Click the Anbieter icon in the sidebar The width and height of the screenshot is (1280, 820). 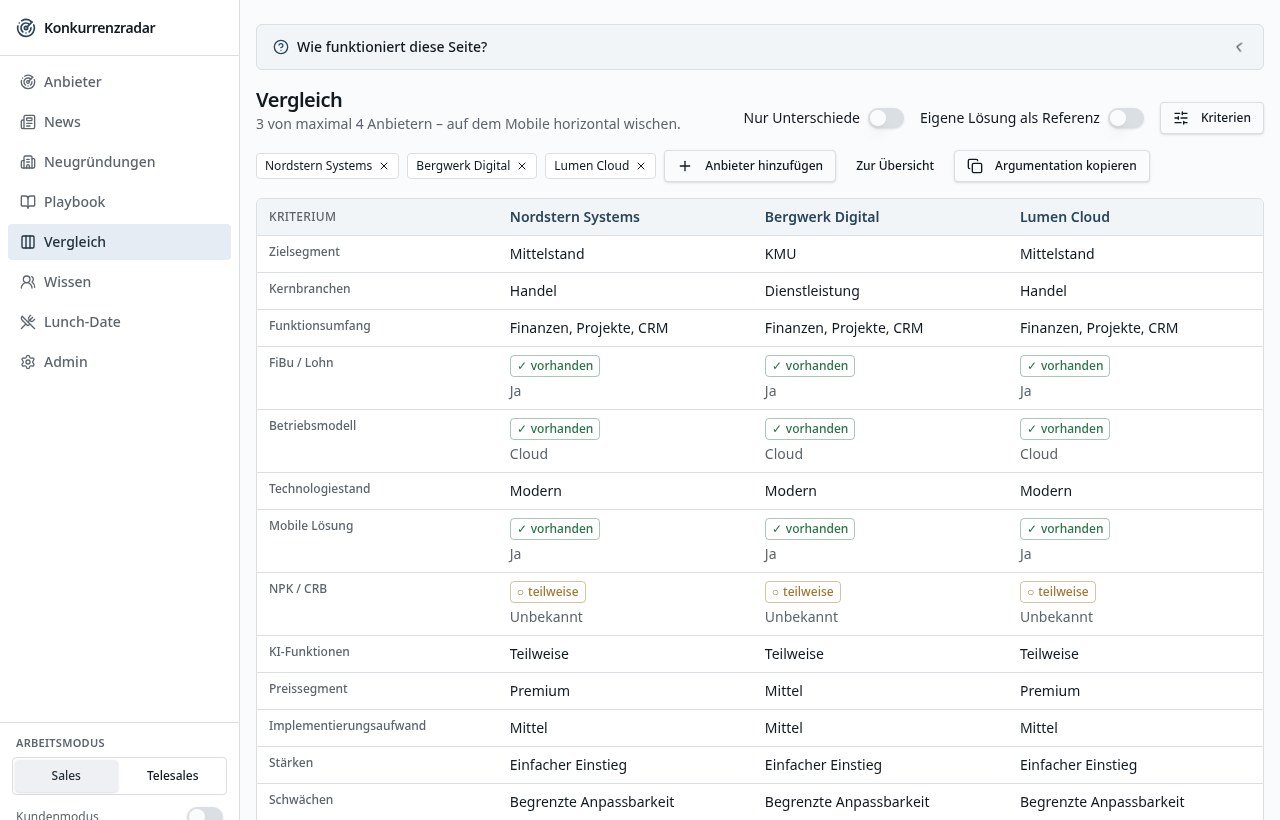click(x=28, y=82)
